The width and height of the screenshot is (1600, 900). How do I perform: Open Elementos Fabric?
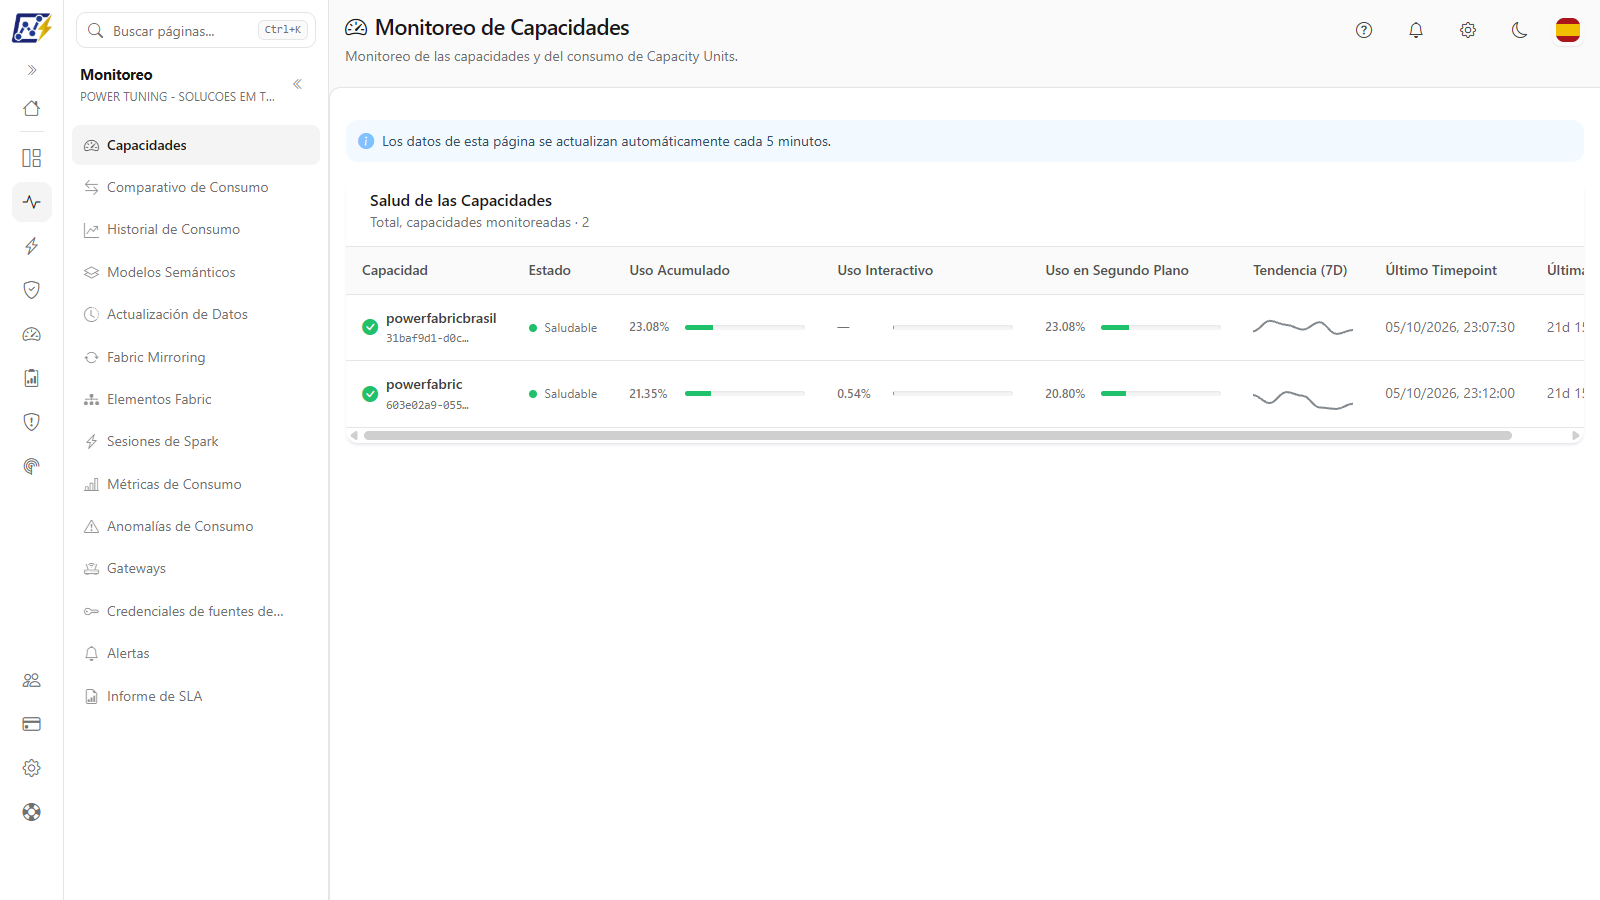[x=196, y=399]
